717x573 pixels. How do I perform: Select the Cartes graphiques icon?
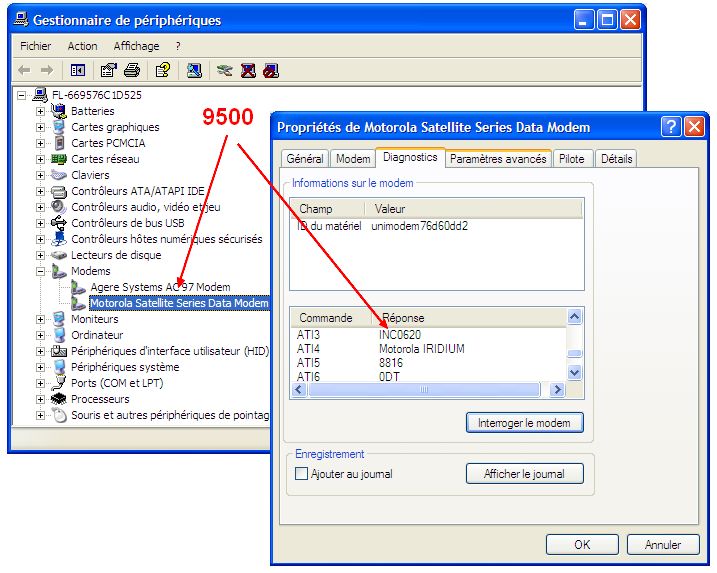click(59, 127)
